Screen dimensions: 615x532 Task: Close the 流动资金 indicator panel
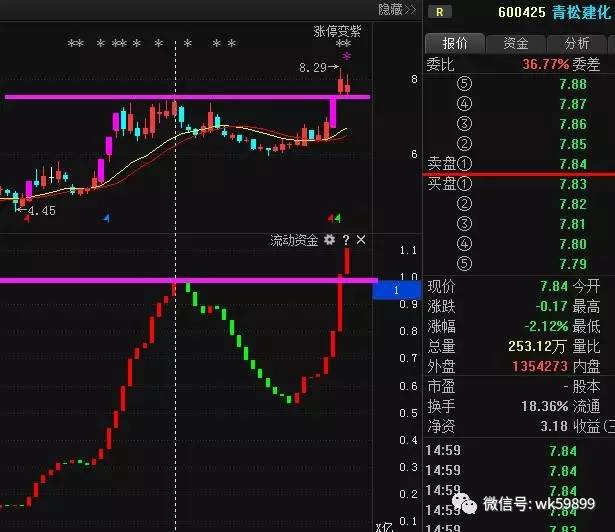[361, 240]
